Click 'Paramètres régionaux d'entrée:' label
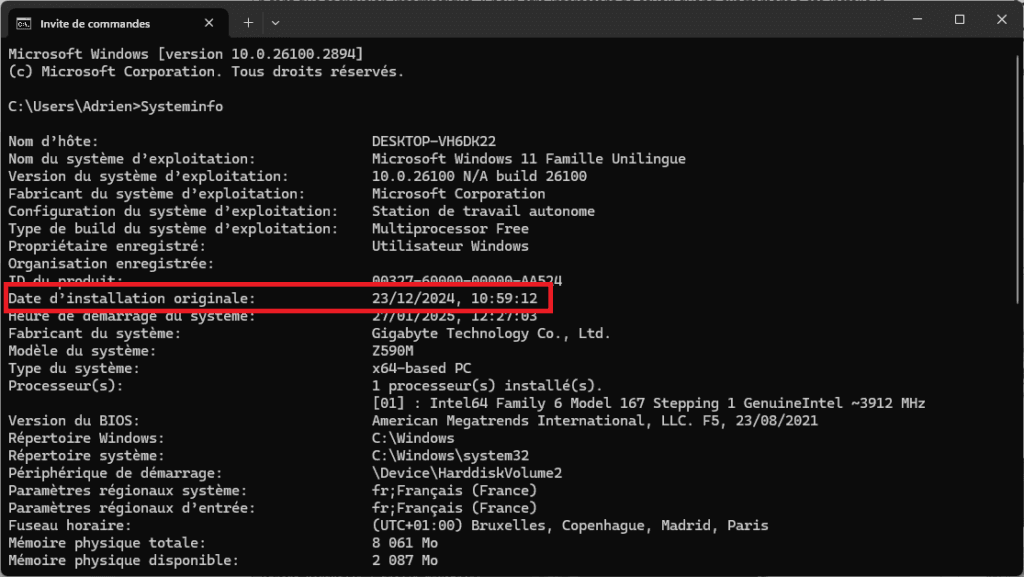Image resolution: width=1024 pixels, height=577 pixels. (x=132, y=508)
